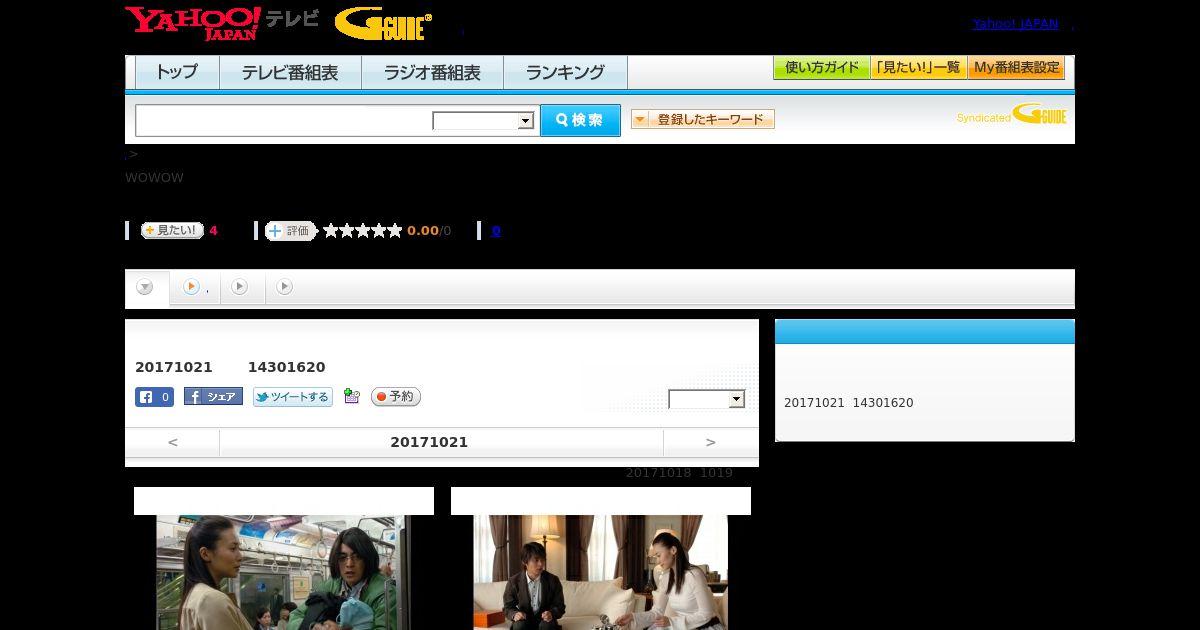The width and height of the screenshot is (1200, 630).
Task: Click the blue 検索 search button
Action: 580,120
